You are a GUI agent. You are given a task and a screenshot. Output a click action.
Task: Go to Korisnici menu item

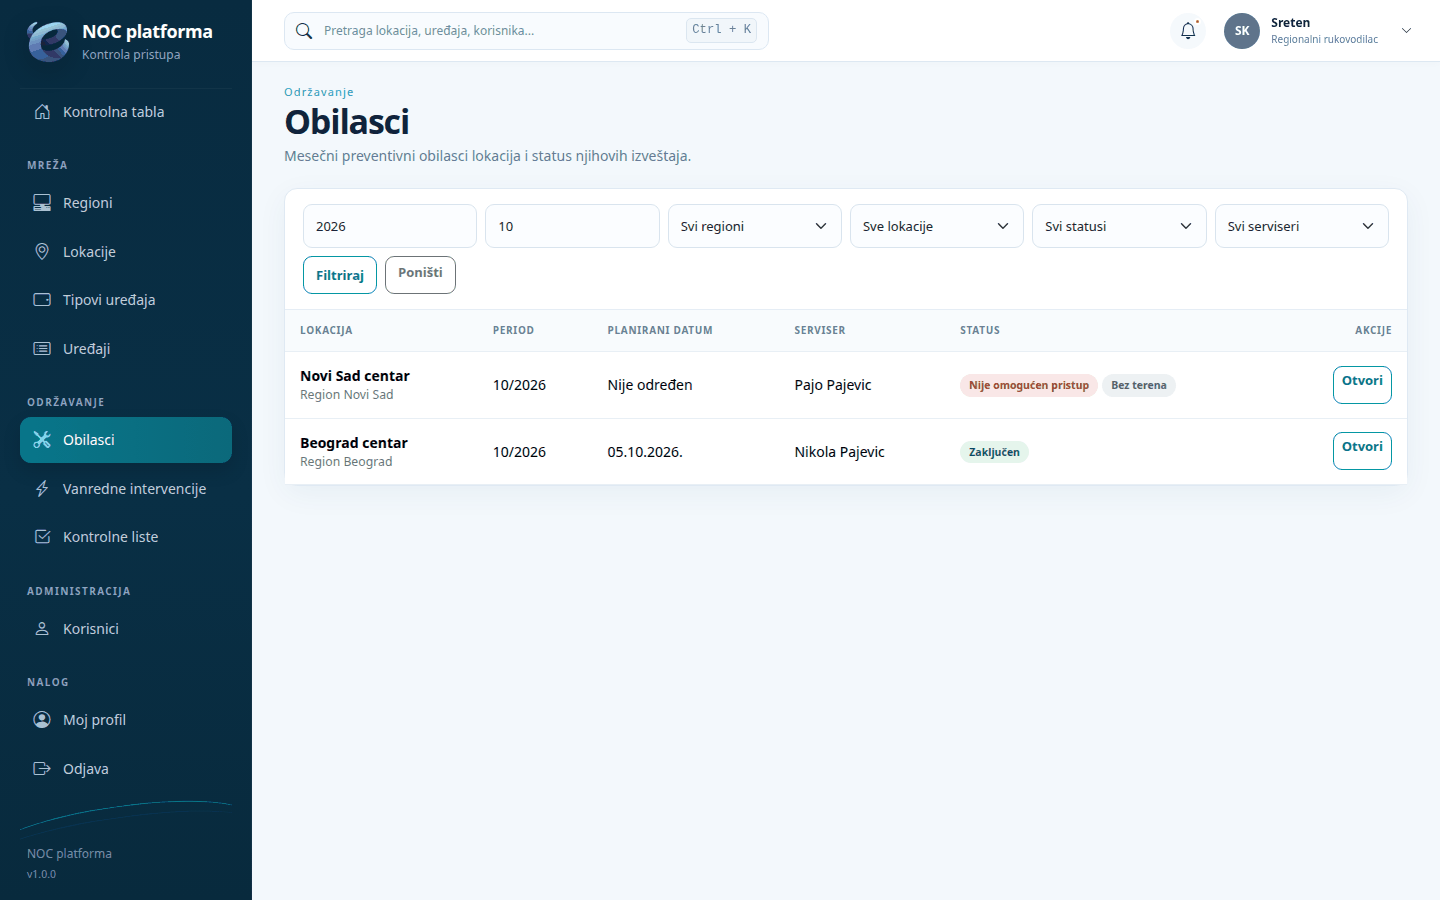pos(126,629)
